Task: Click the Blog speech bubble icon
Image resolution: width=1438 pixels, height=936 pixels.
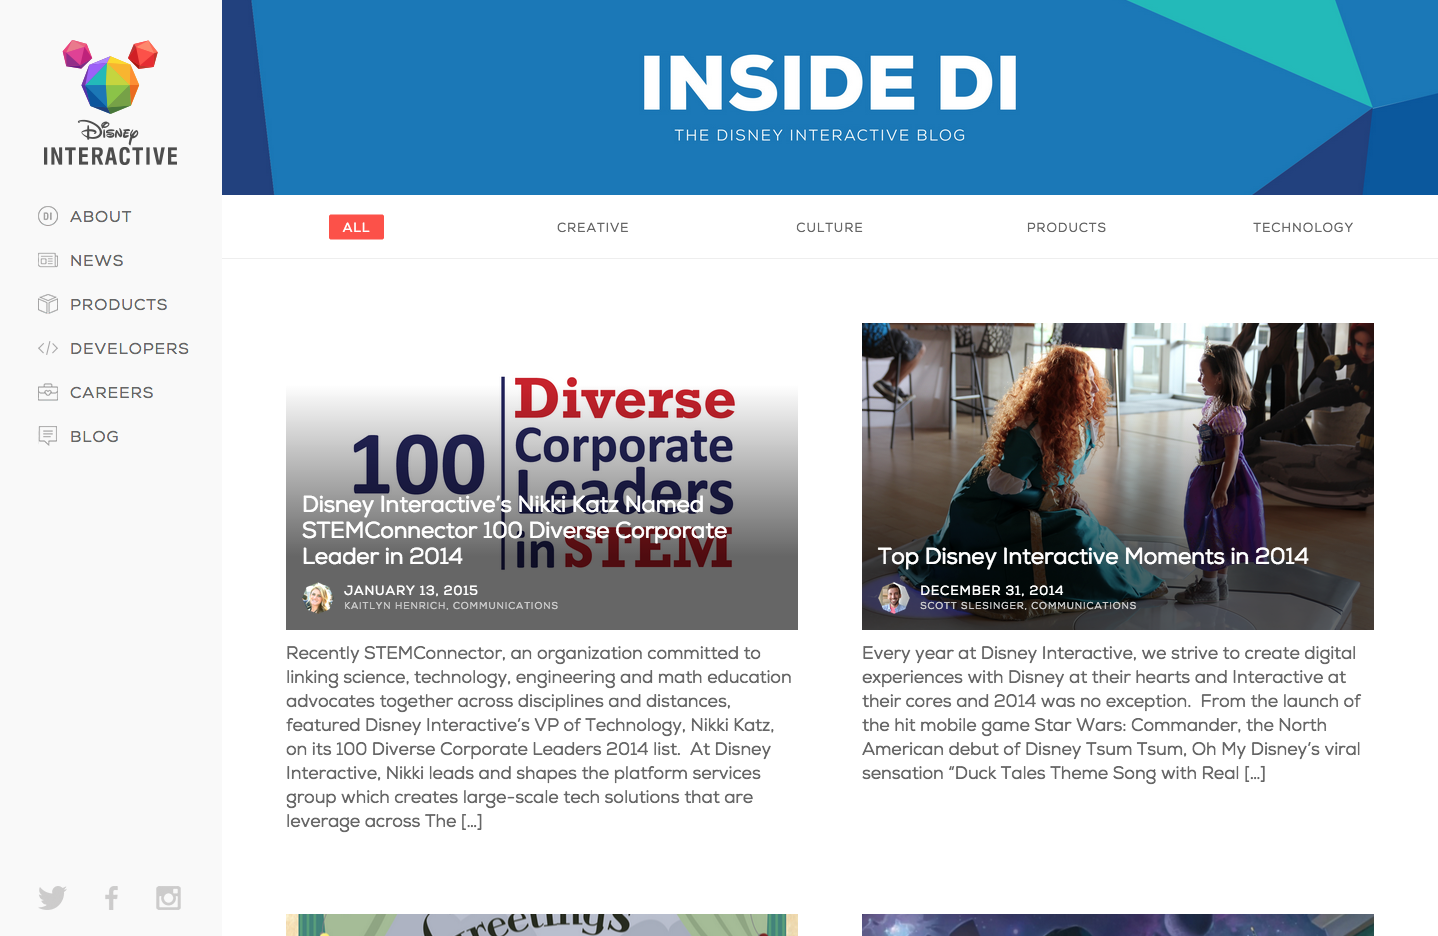Action: [x=48, y=436]
